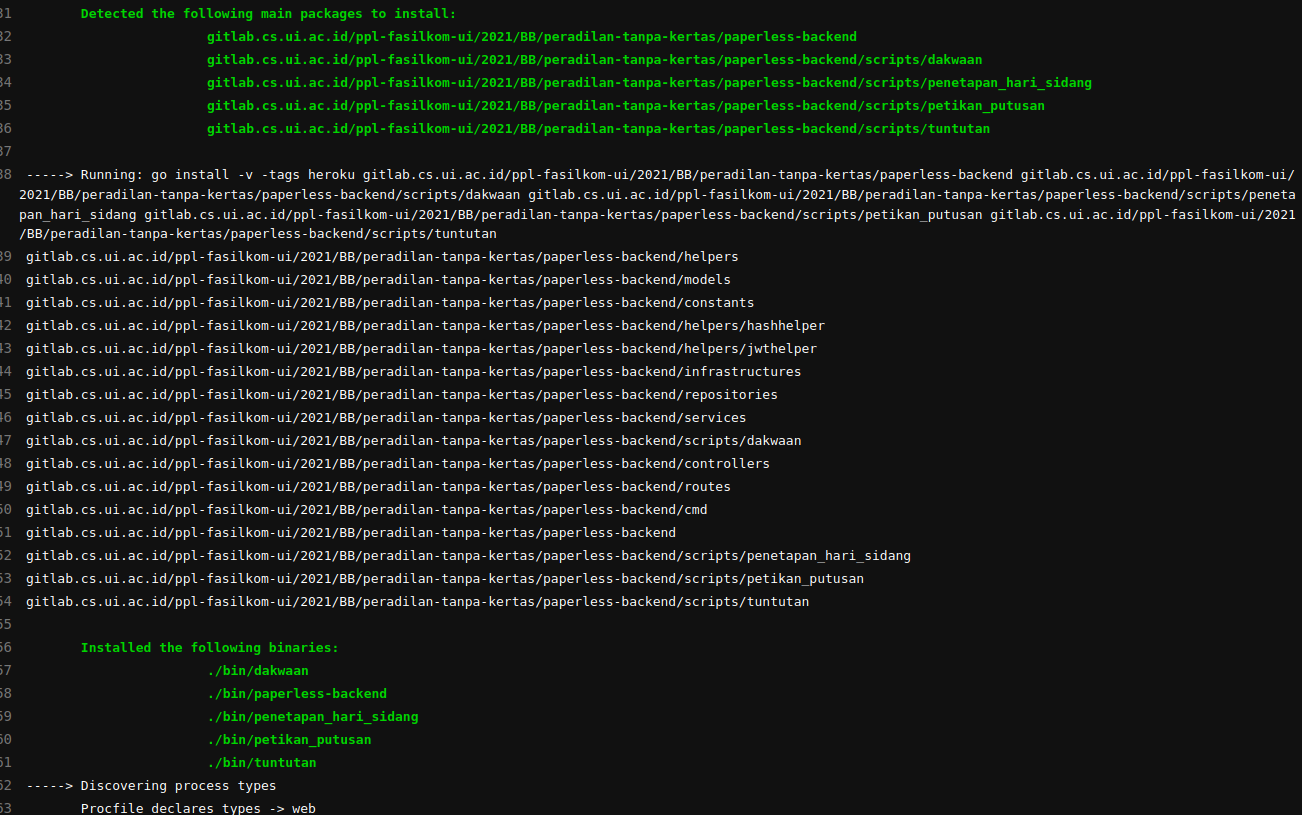Select the paperless-backend/constants log line
1302x815 pixels.
(x=390, y=303)
